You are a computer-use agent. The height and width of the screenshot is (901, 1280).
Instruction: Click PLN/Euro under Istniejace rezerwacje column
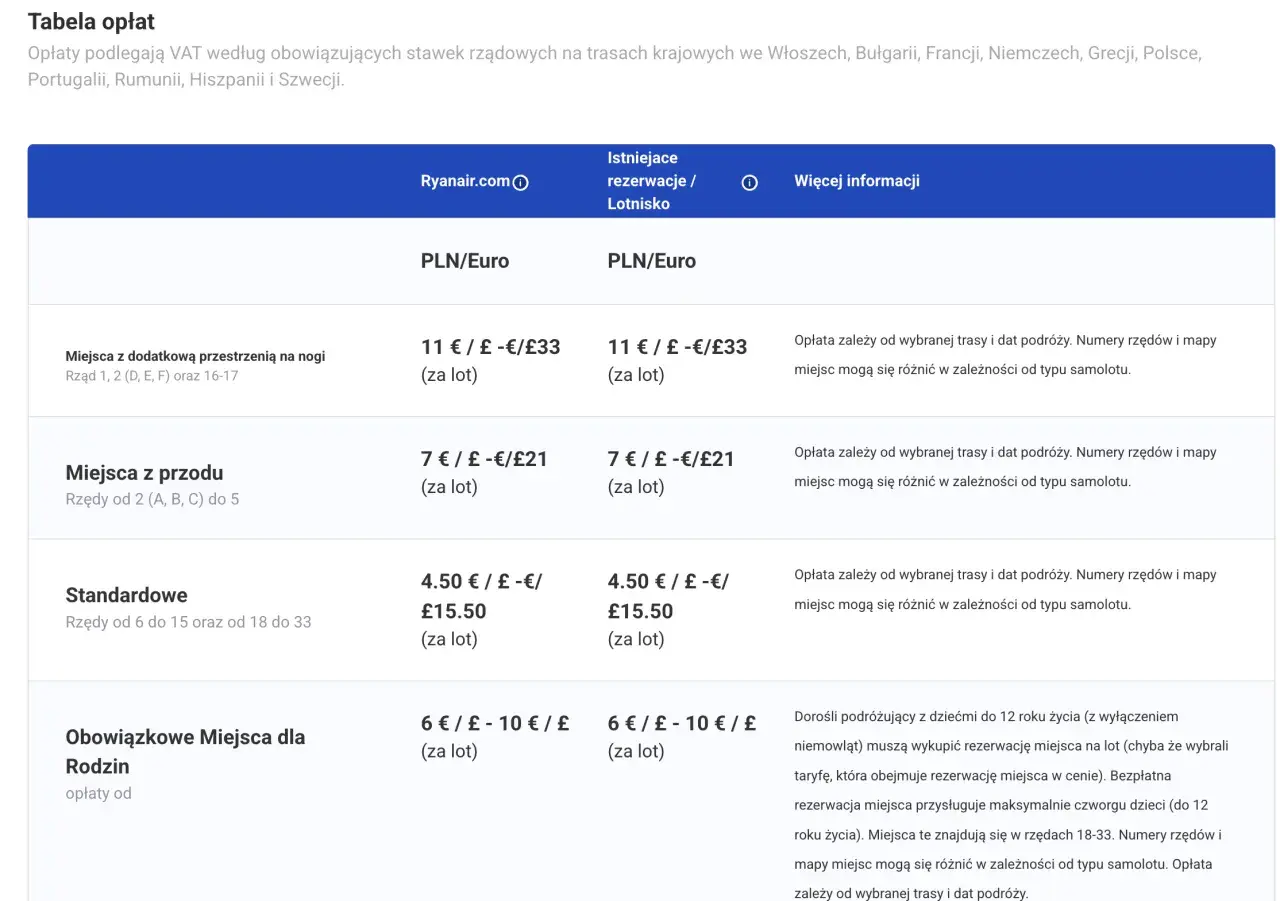pyautogui.click(x=652, y=261)
